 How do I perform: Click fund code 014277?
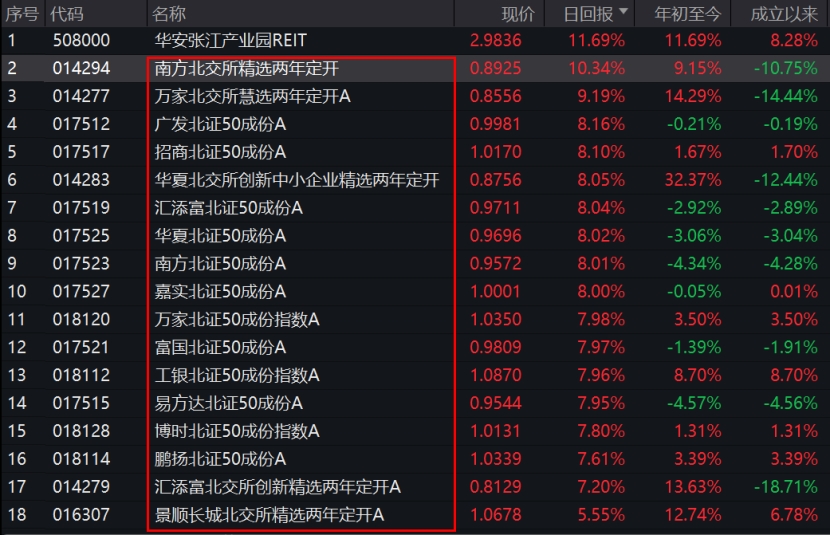click(82, 96)
